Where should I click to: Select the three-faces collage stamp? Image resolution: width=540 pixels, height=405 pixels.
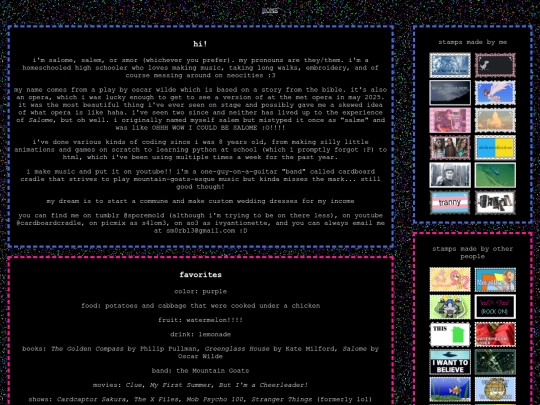pos(450,148)
